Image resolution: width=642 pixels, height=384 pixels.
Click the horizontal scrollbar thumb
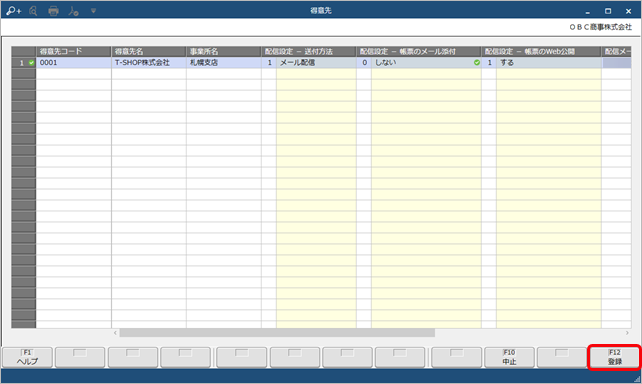coord(277,333)
